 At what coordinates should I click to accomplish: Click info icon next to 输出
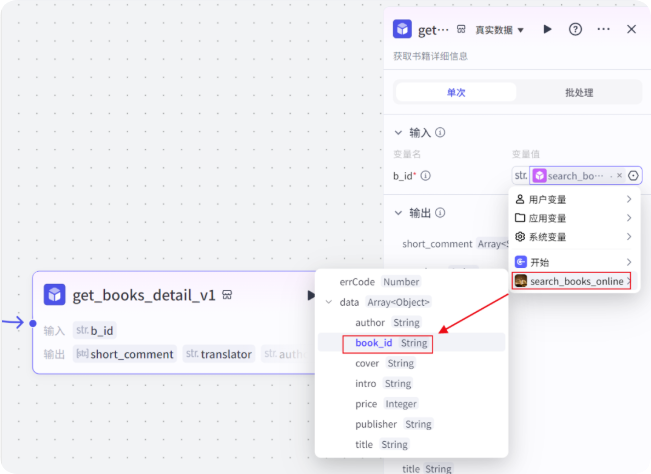pos(440,213)
